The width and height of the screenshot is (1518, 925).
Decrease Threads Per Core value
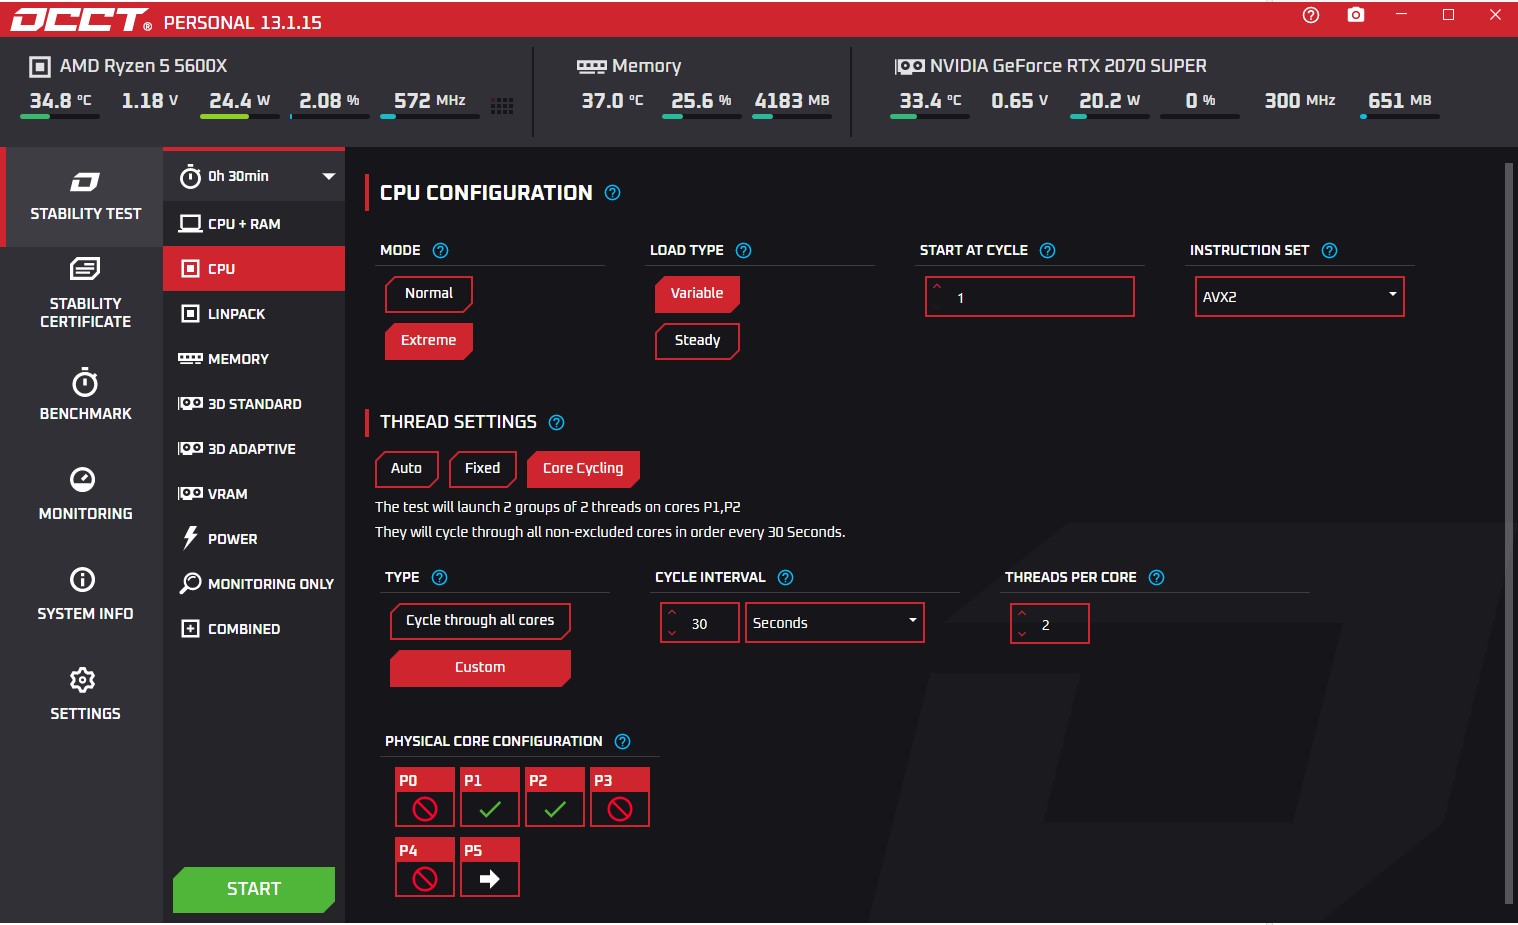click(x=1022, y=634)
